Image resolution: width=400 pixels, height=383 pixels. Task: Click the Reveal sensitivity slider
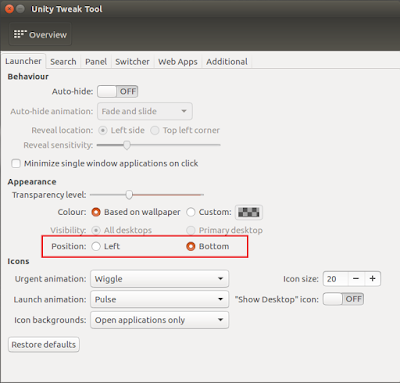pos(158,145)
